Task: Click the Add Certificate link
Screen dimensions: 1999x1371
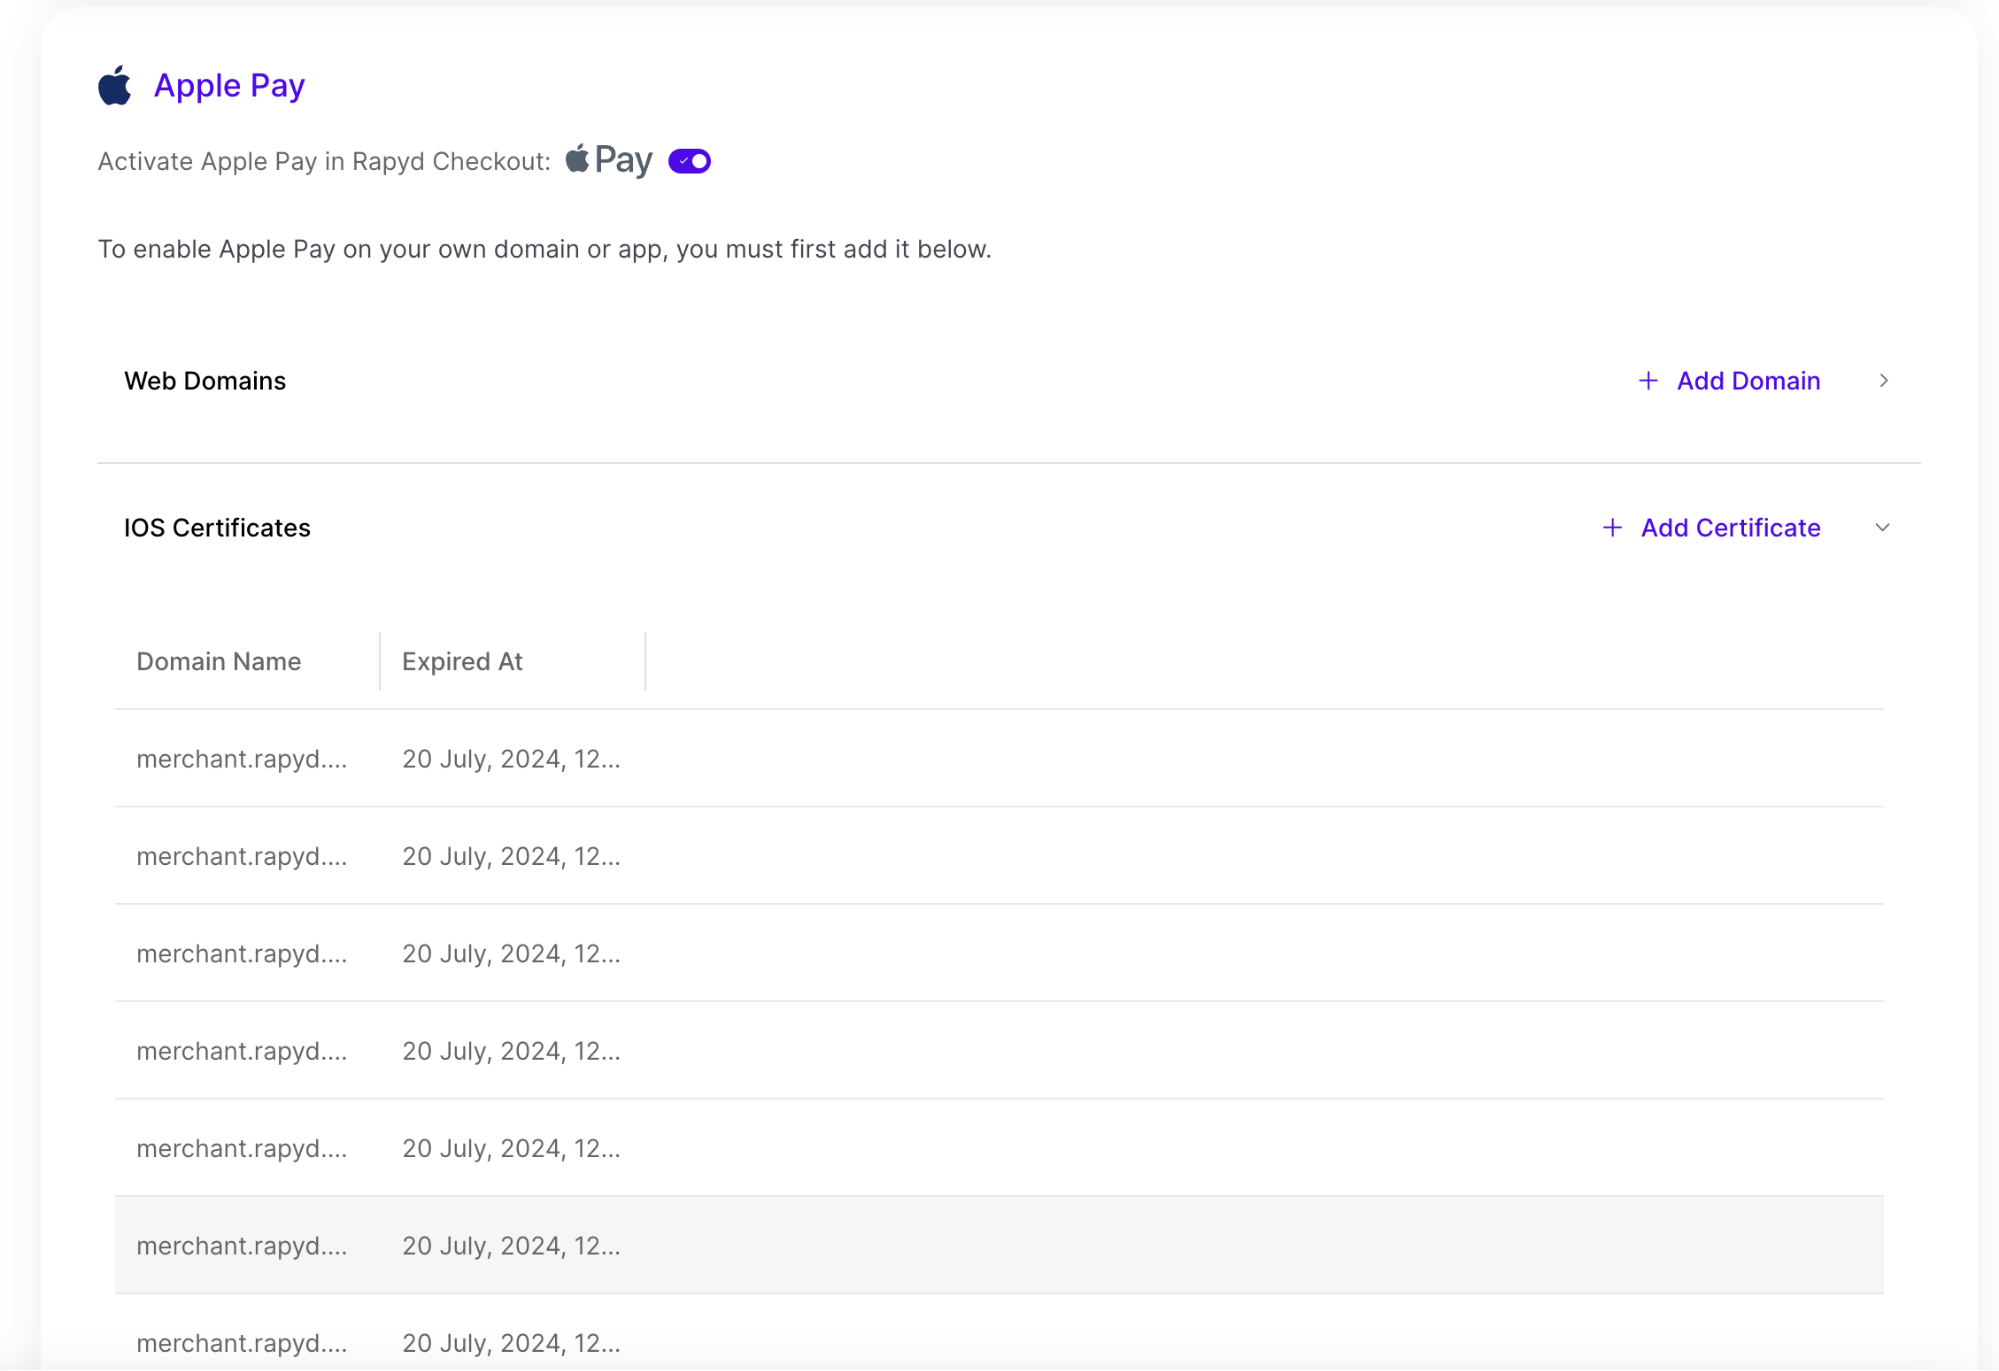Action: click(1730, 528)
